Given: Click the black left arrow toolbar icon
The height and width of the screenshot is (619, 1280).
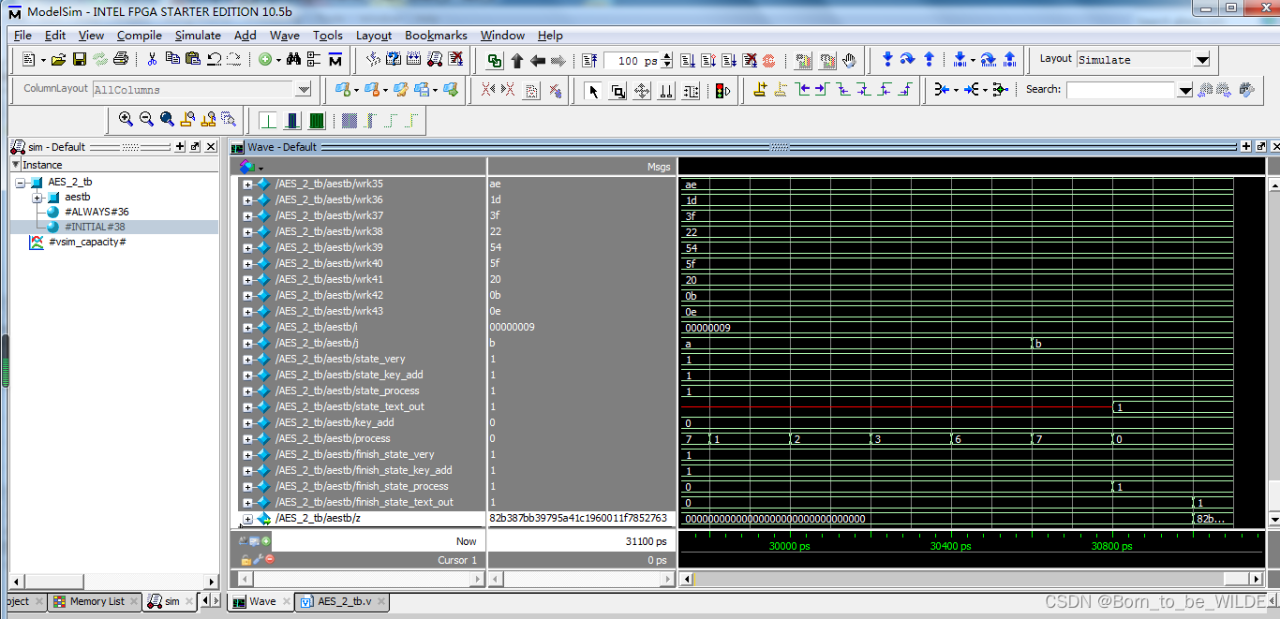Looking at the screenshot, I should 537,60.
